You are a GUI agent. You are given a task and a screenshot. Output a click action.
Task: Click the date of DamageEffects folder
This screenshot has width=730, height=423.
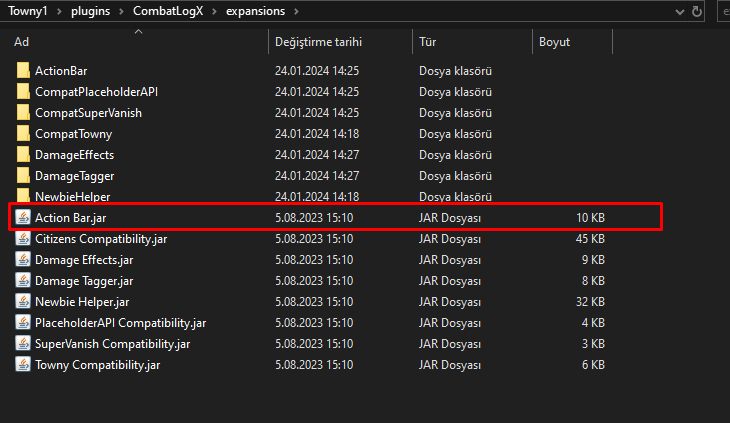coord(317,154)
